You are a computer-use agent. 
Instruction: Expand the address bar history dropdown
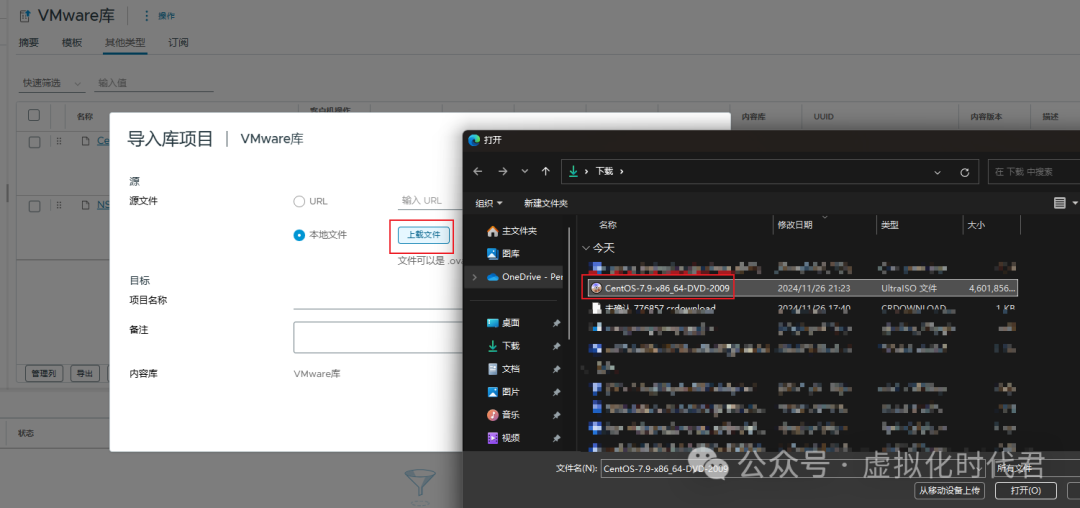coord(937,172)
